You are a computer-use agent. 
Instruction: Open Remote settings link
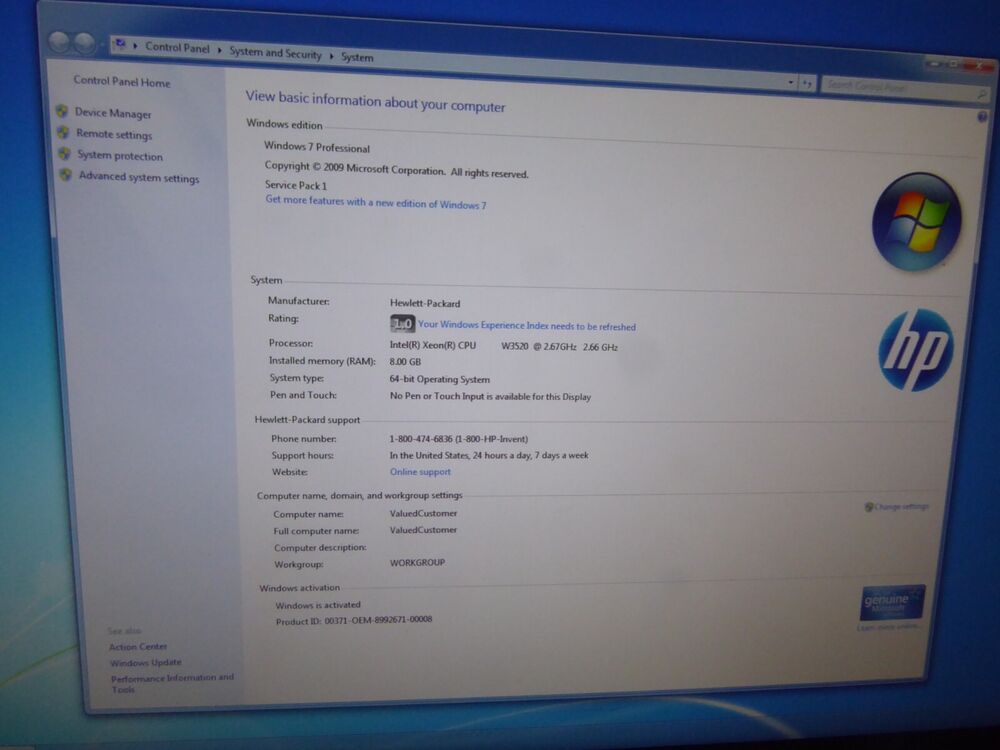[115, 135]
